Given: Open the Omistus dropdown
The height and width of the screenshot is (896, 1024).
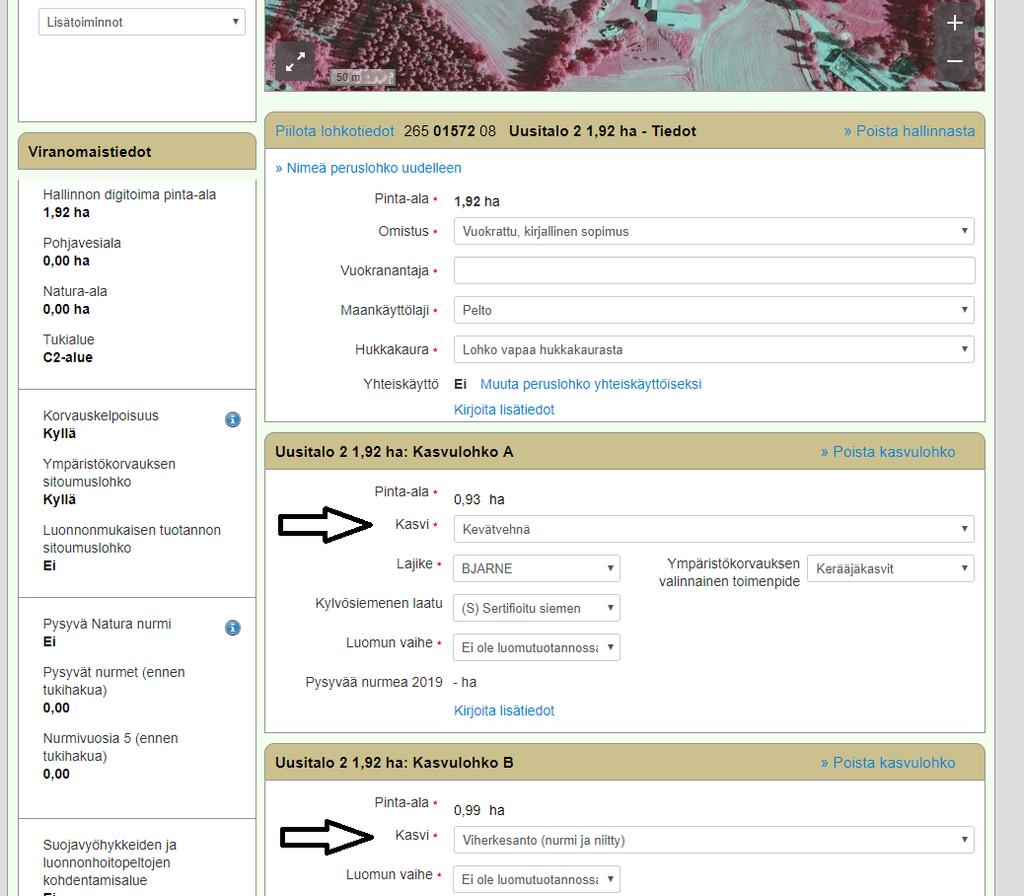Looking at the screenshot, I should point(714,231).
